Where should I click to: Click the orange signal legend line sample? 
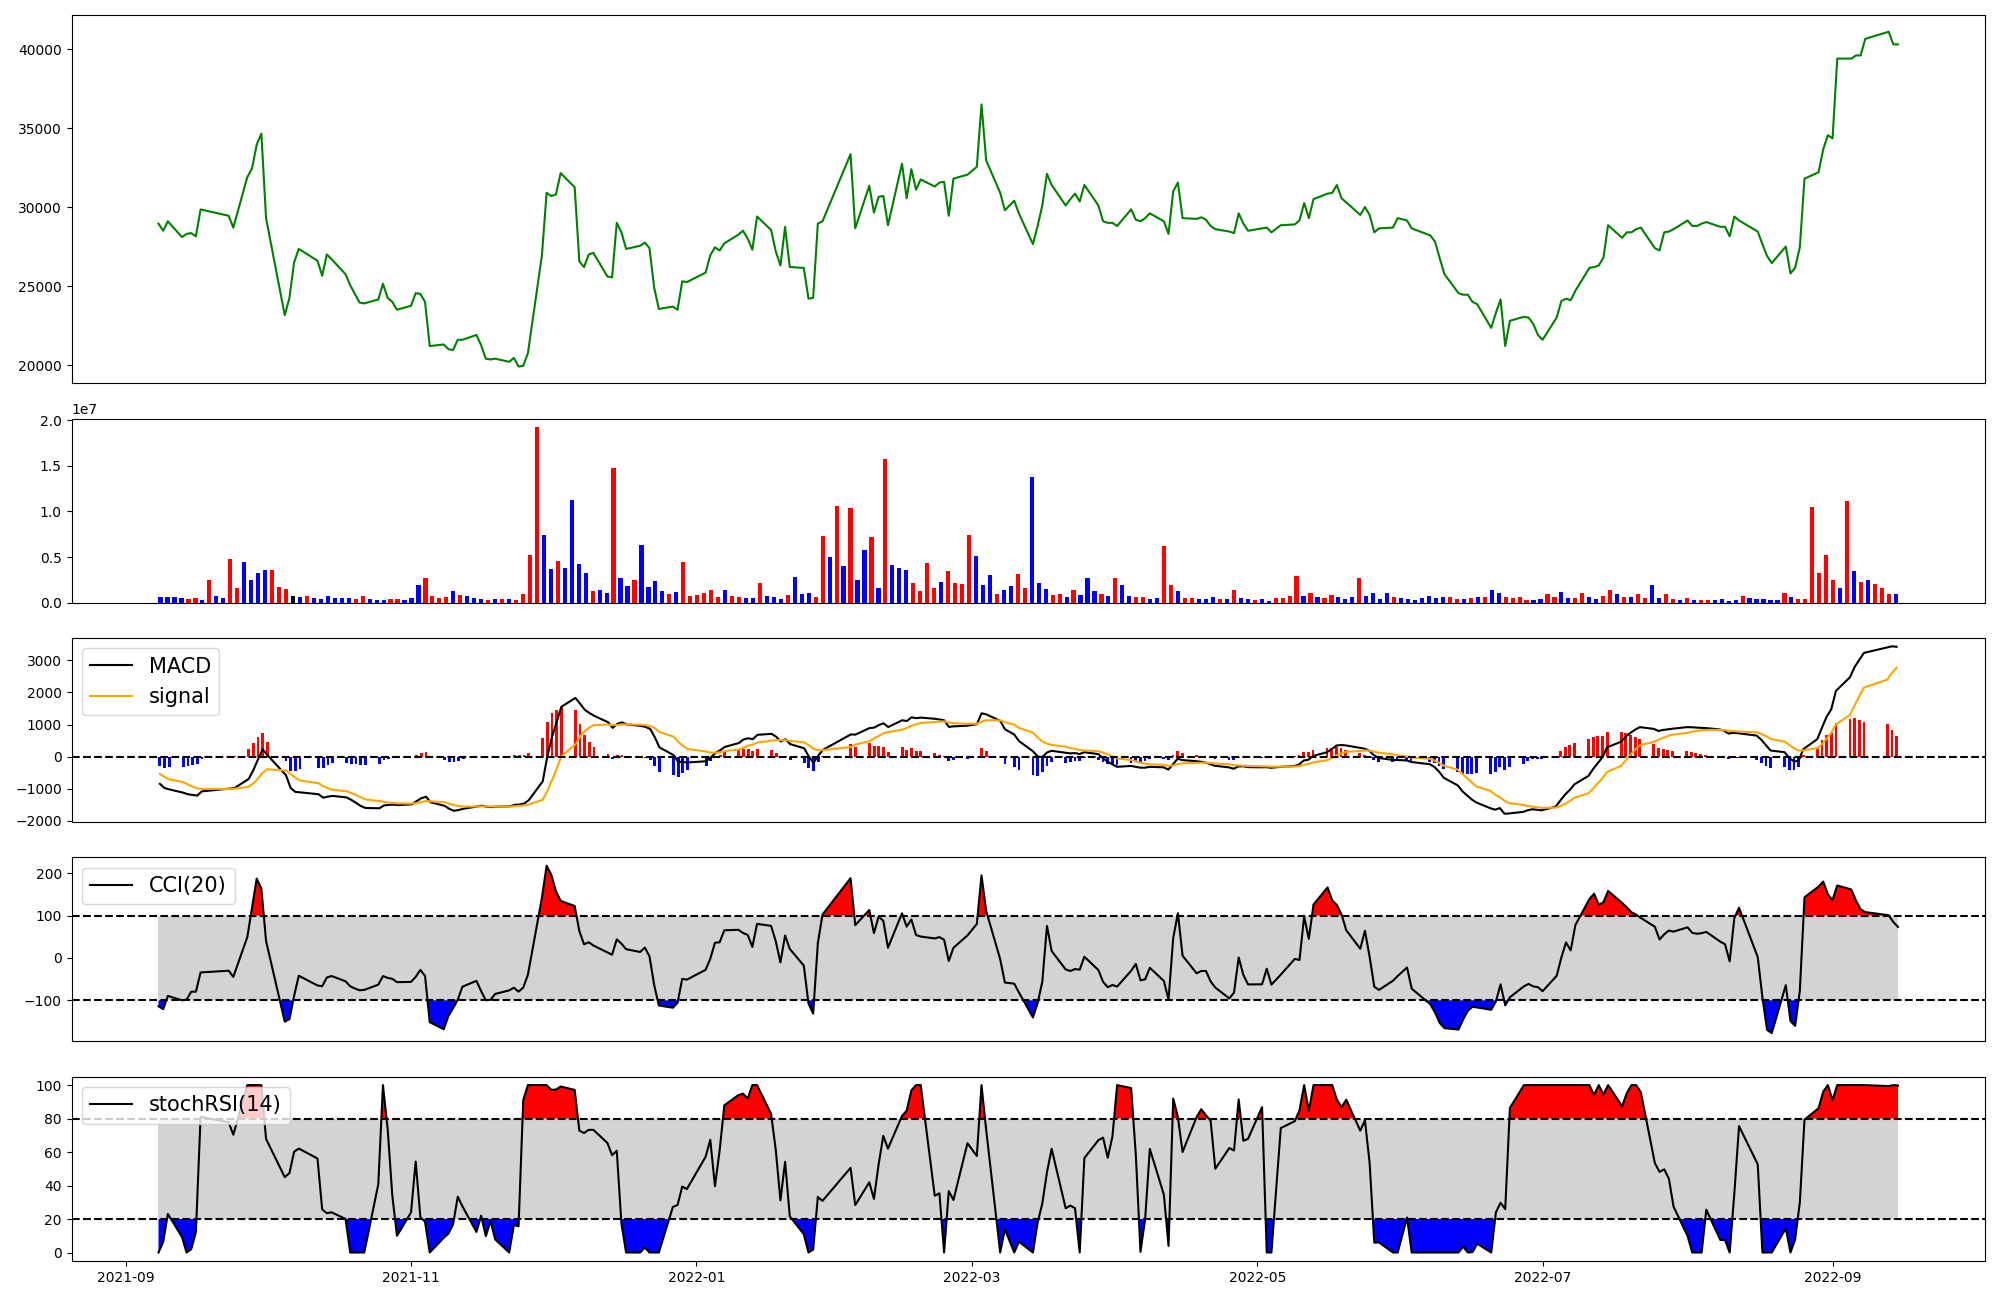(x=111, y=696)
